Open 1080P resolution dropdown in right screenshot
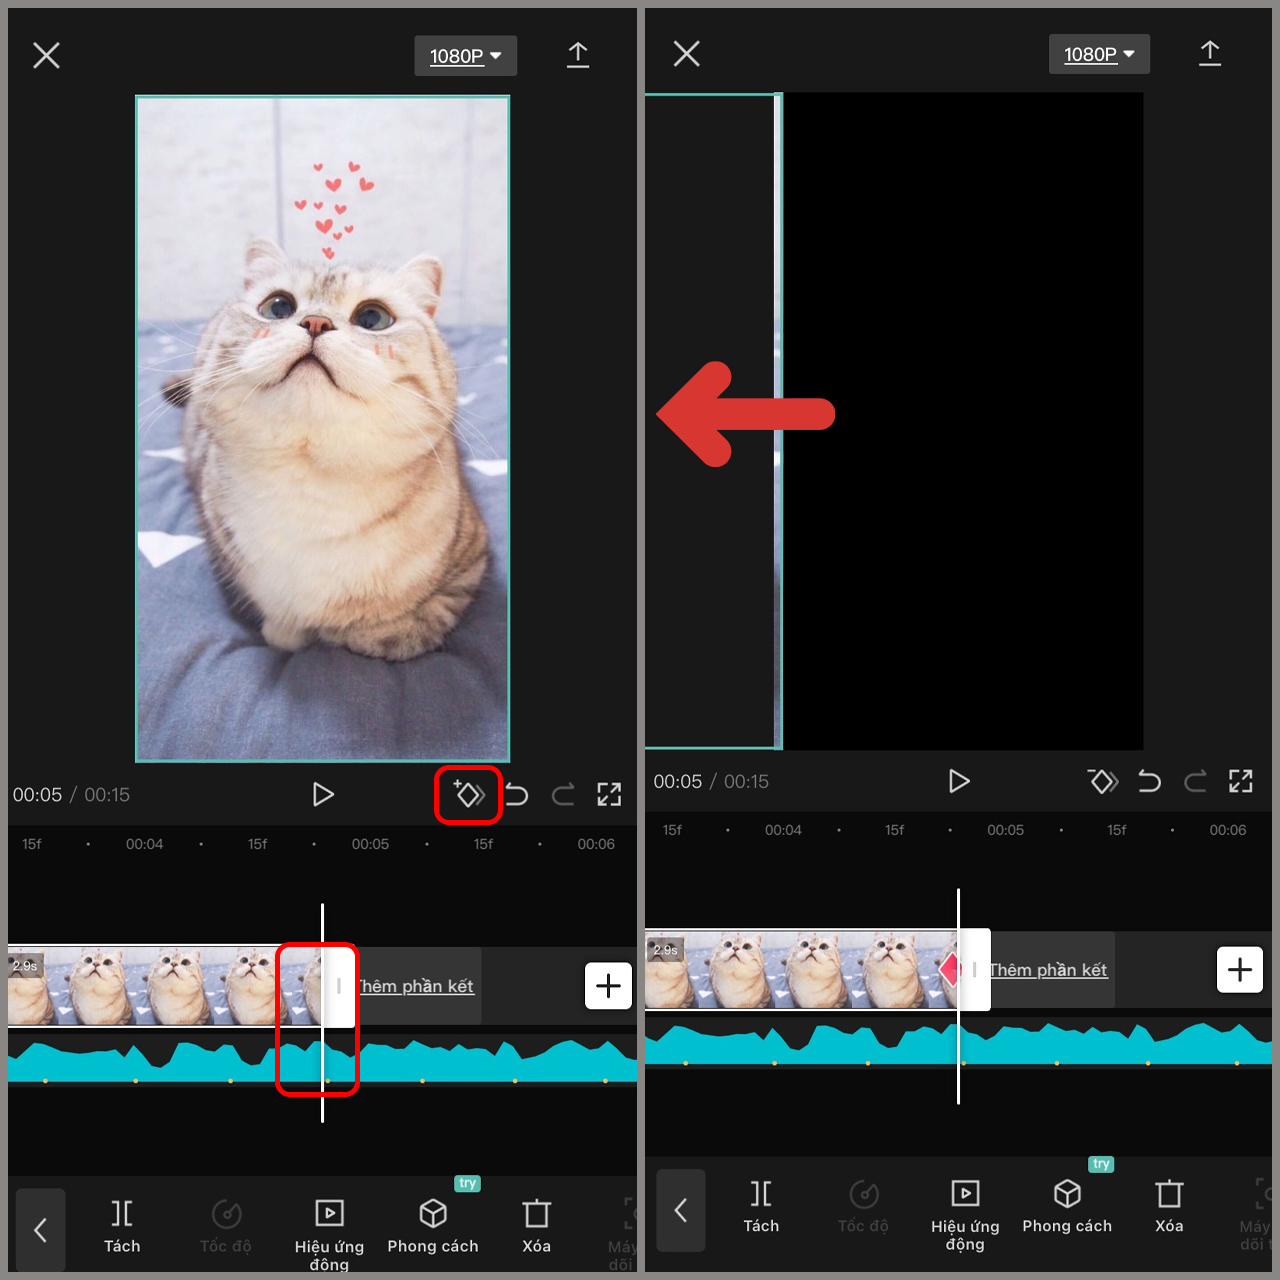Image resolution: width=1280 pixels, height=1280 pixels. 1099,54
